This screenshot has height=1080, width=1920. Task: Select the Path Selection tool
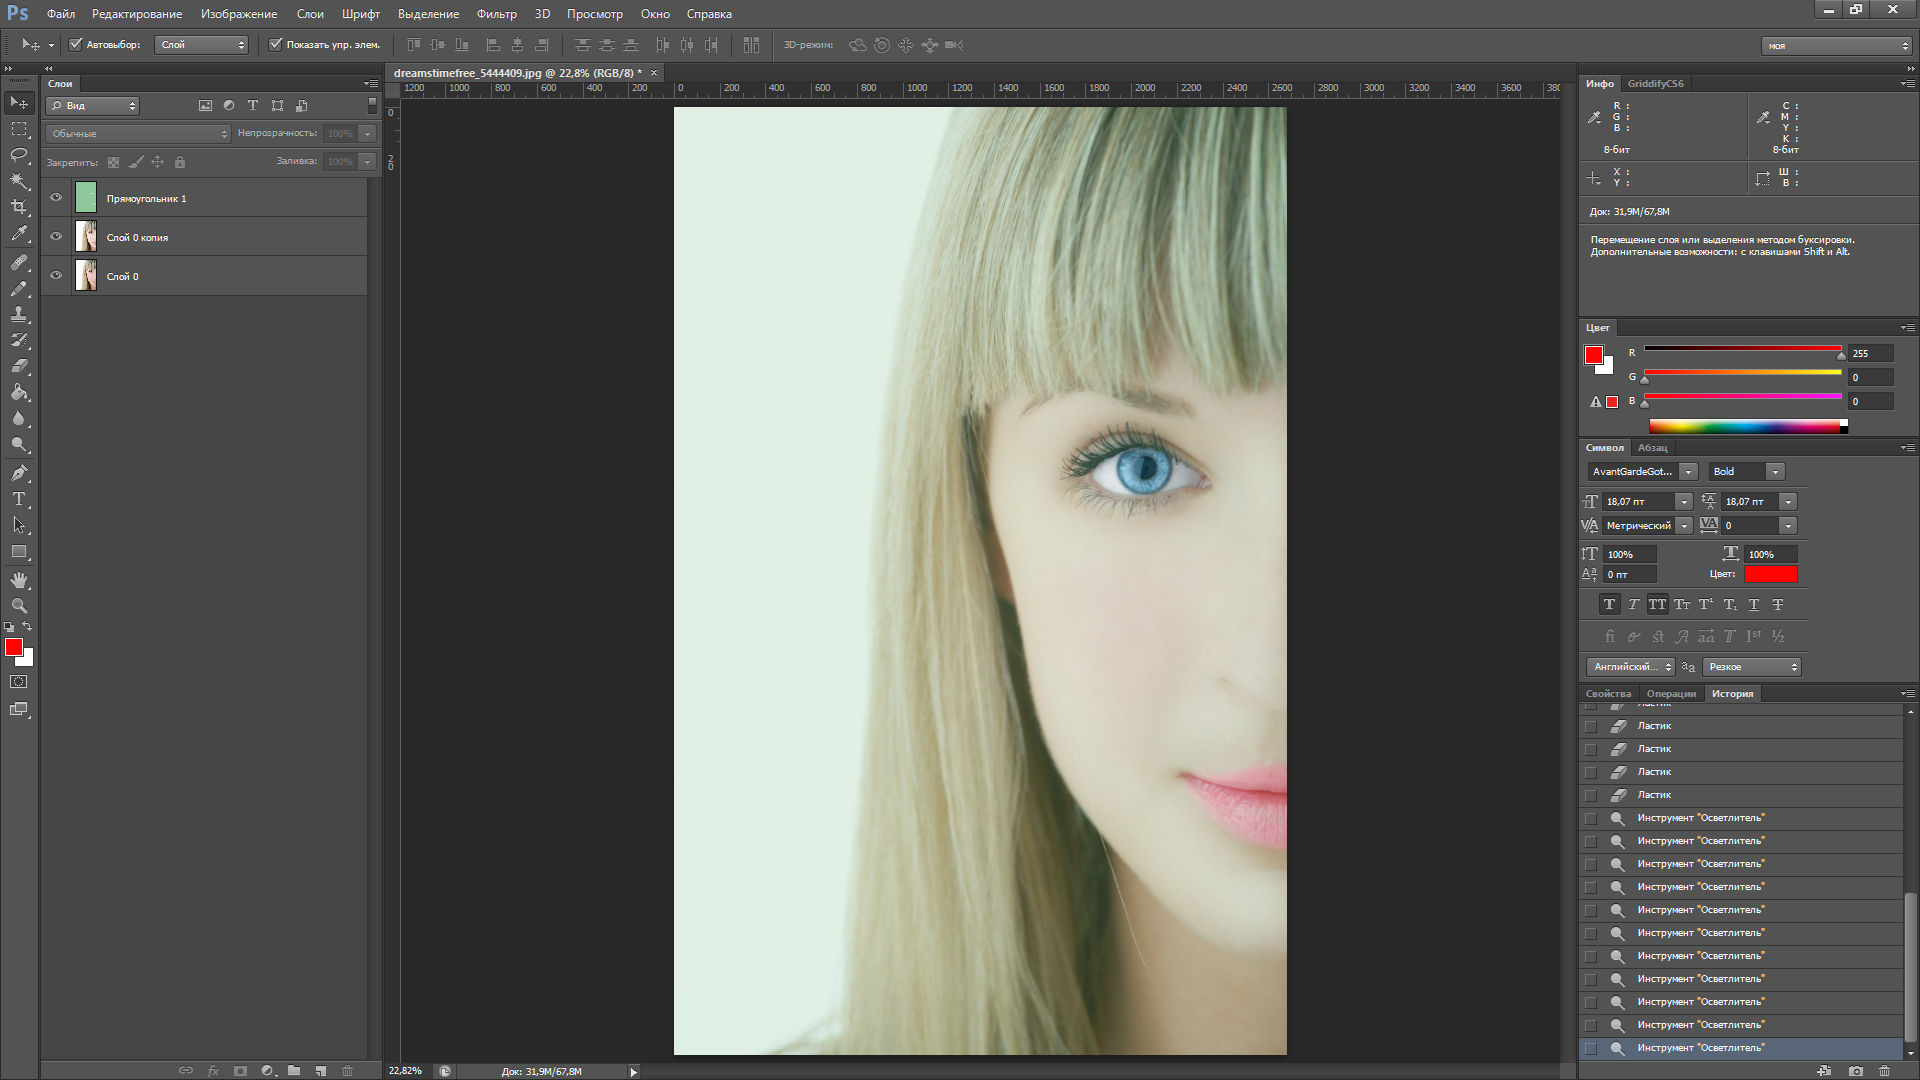(19, 525)
